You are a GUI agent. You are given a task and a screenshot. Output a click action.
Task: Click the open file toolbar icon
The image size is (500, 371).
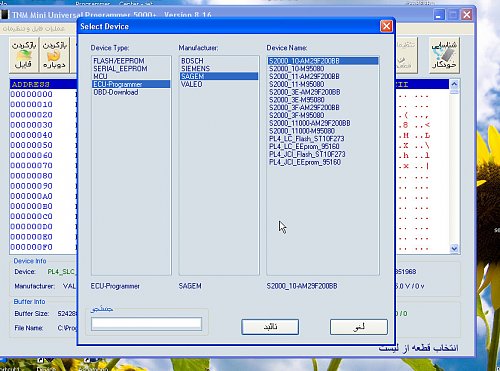[24, 55]
